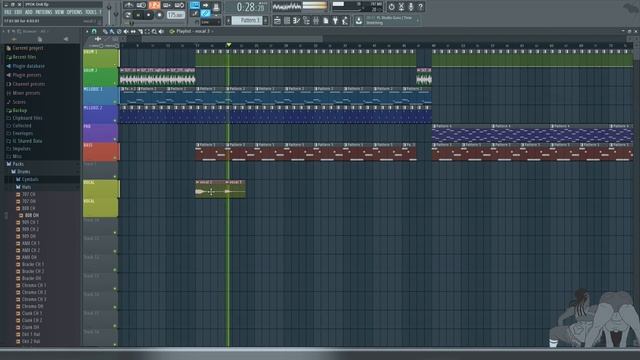Select the mute tool in playlist toolbar
The width and height of the screenshot is (640, 360).
pos(126,31)
